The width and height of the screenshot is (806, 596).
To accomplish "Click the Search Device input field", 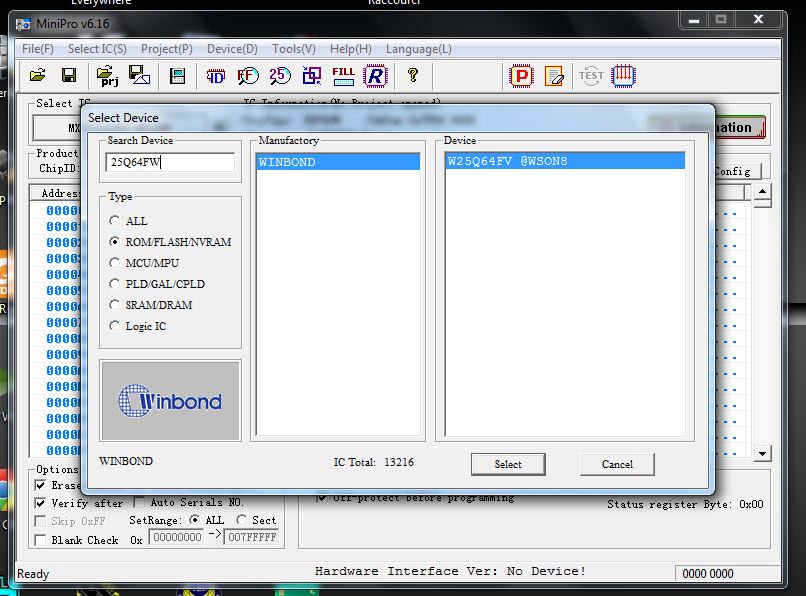I will coord(170,162).
